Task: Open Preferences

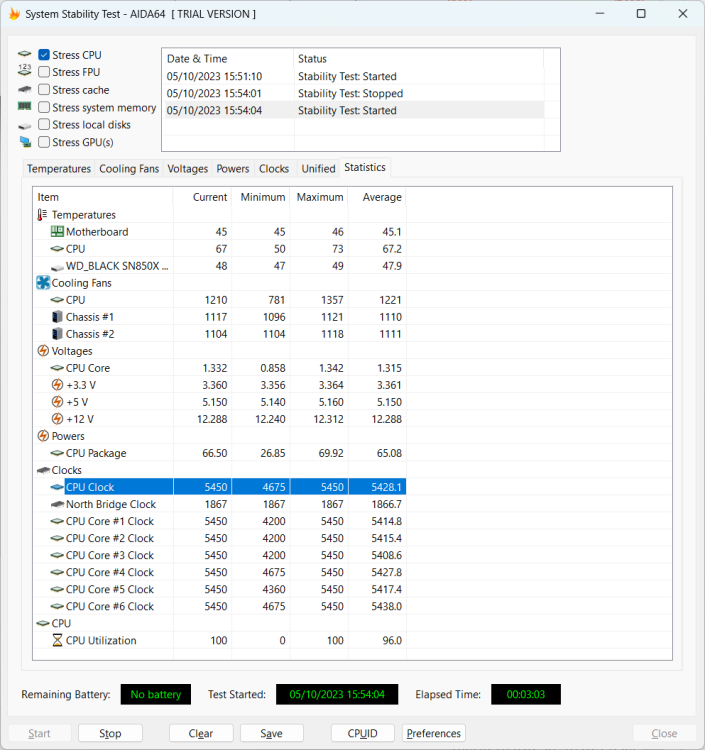Action: coord(434,733)
